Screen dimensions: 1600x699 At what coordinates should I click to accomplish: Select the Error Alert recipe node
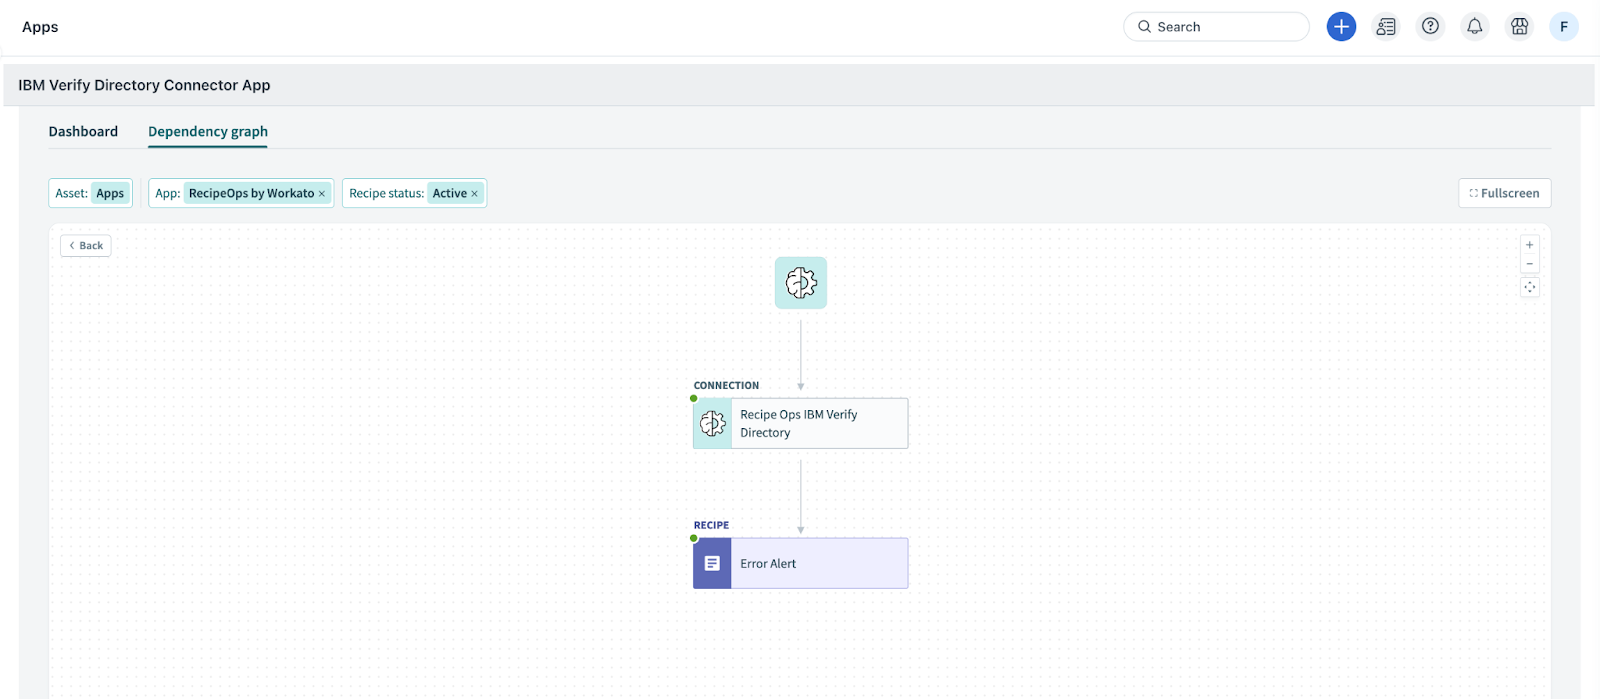click(801, 564)
